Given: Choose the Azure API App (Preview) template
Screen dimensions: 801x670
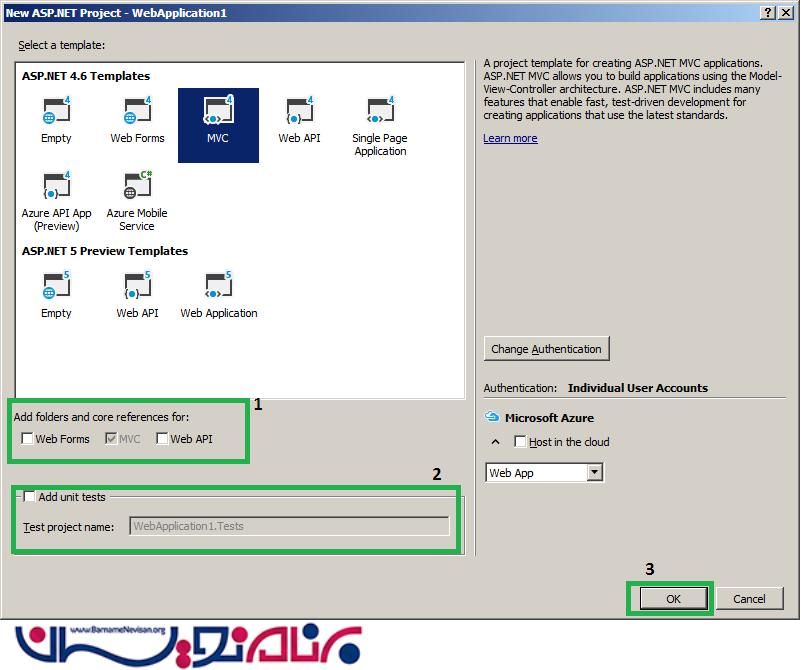Looking at the screenshot, I should [56, 202].
